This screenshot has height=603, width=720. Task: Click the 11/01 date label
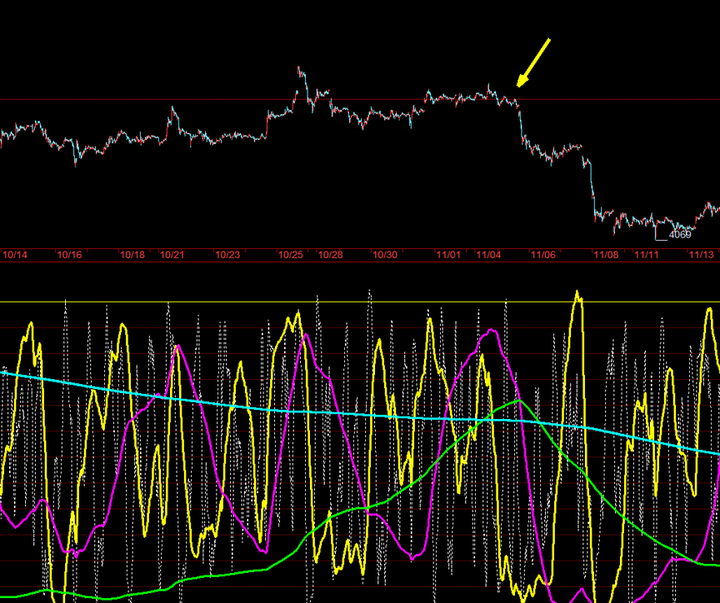coord(448,255)
